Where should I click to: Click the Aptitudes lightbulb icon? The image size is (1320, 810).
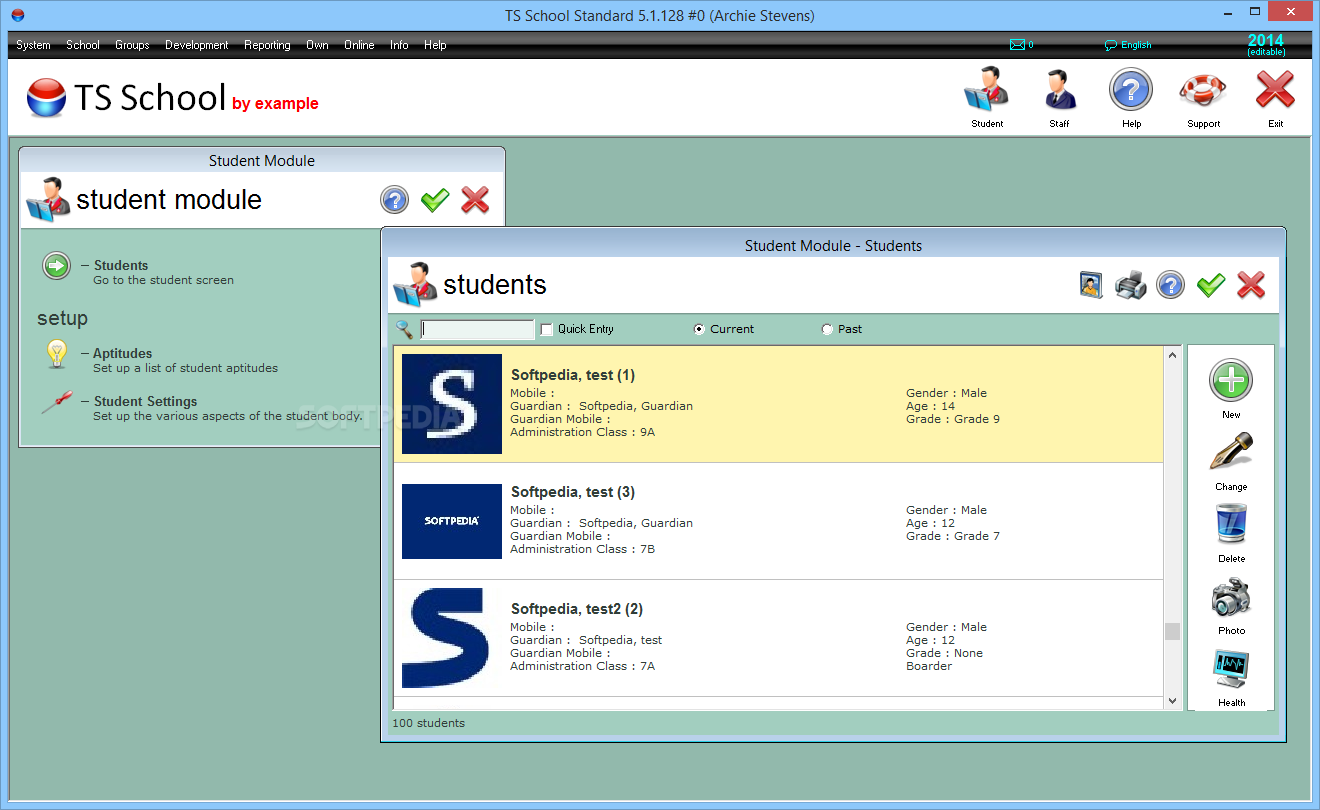click(x=57, y=354)
